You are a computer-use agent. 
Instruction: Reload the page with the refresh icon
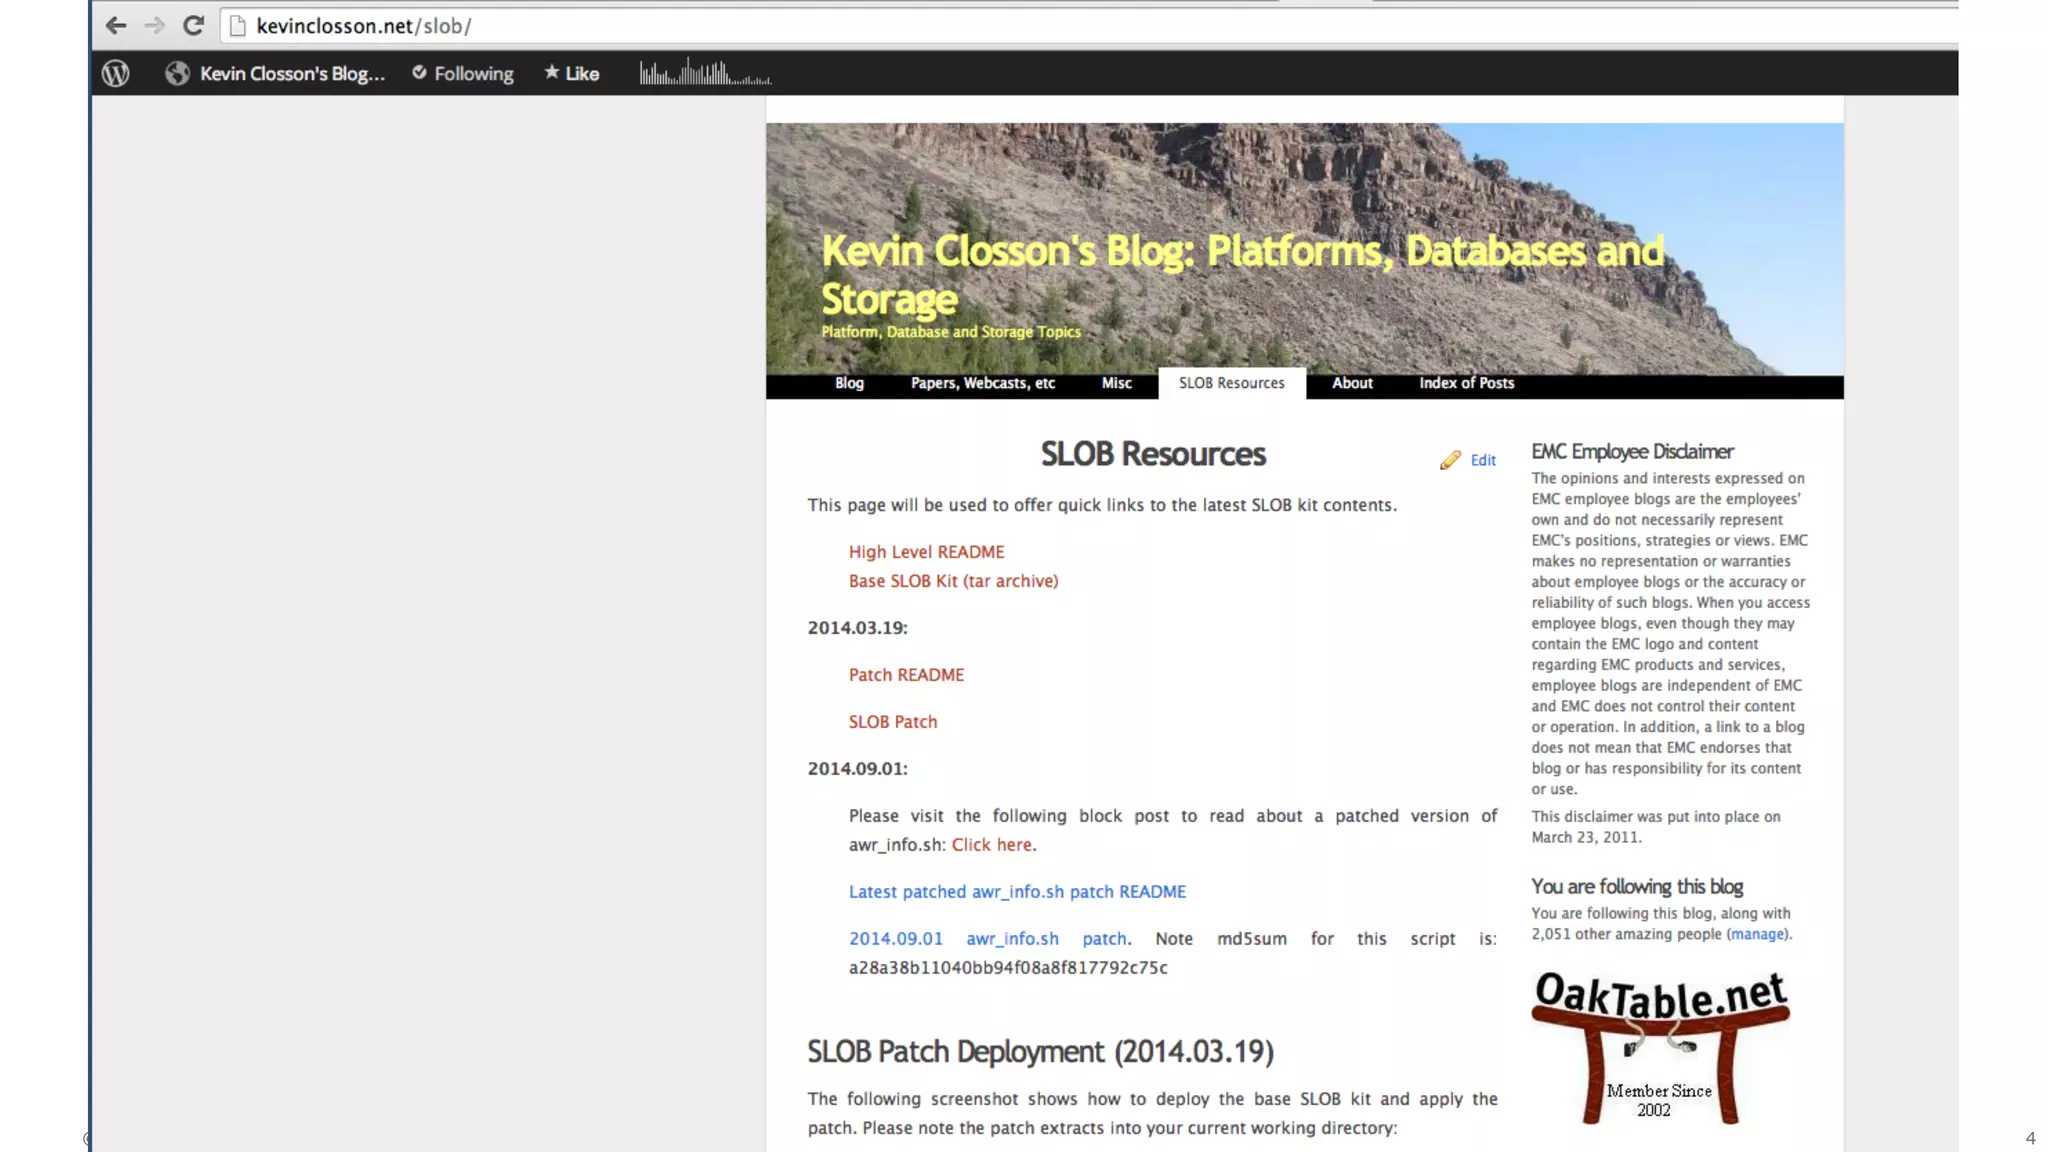point(193,26)
